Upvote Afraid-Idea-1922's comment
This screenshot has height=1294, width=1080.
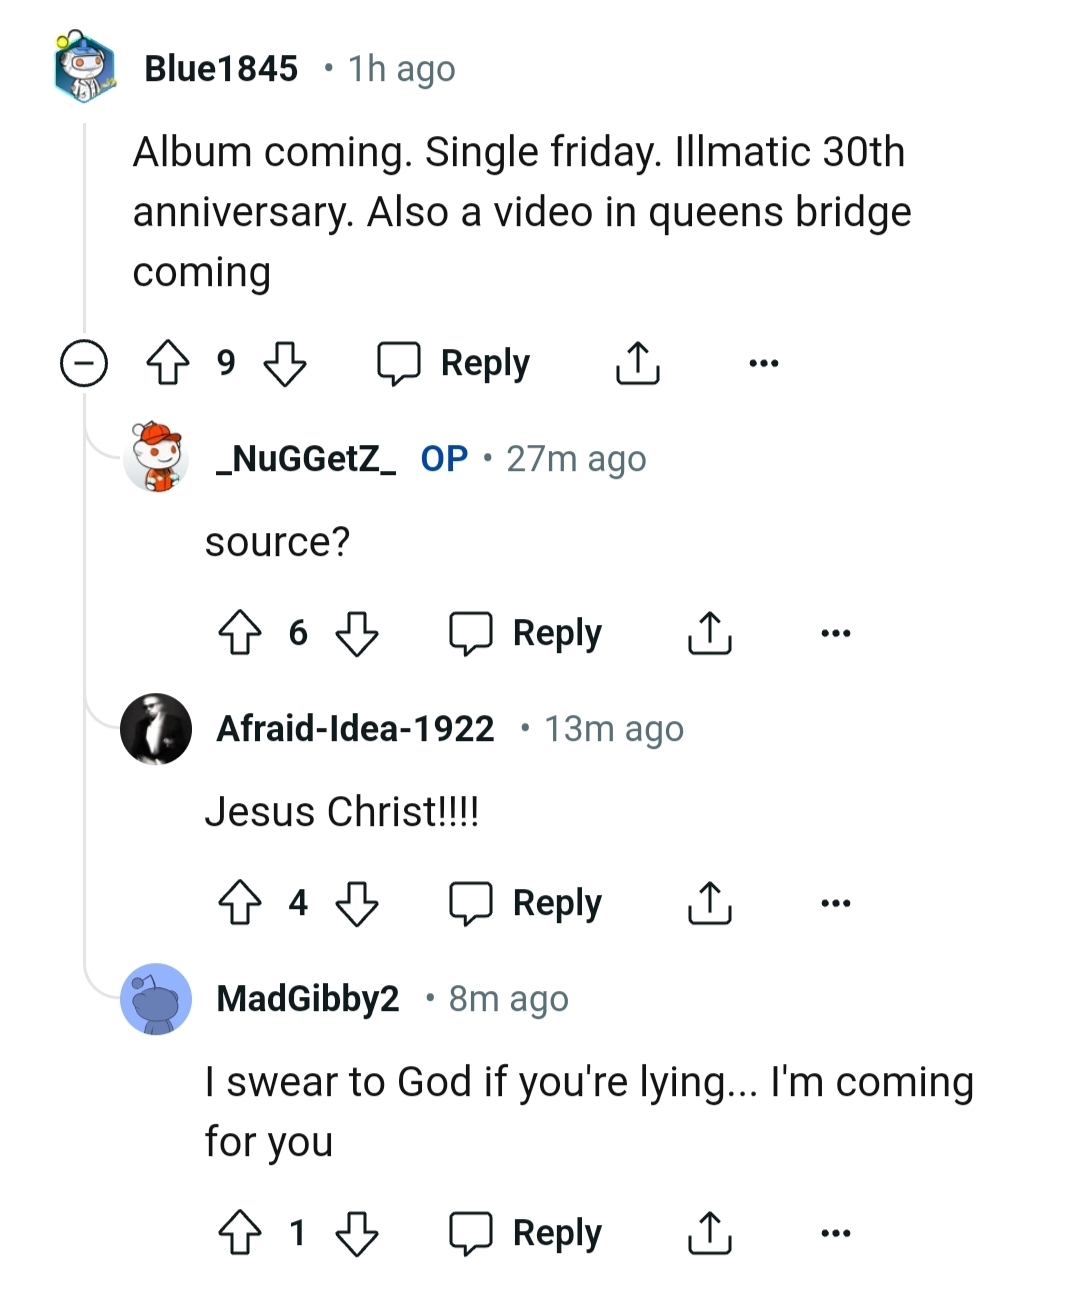click(240, 903)
